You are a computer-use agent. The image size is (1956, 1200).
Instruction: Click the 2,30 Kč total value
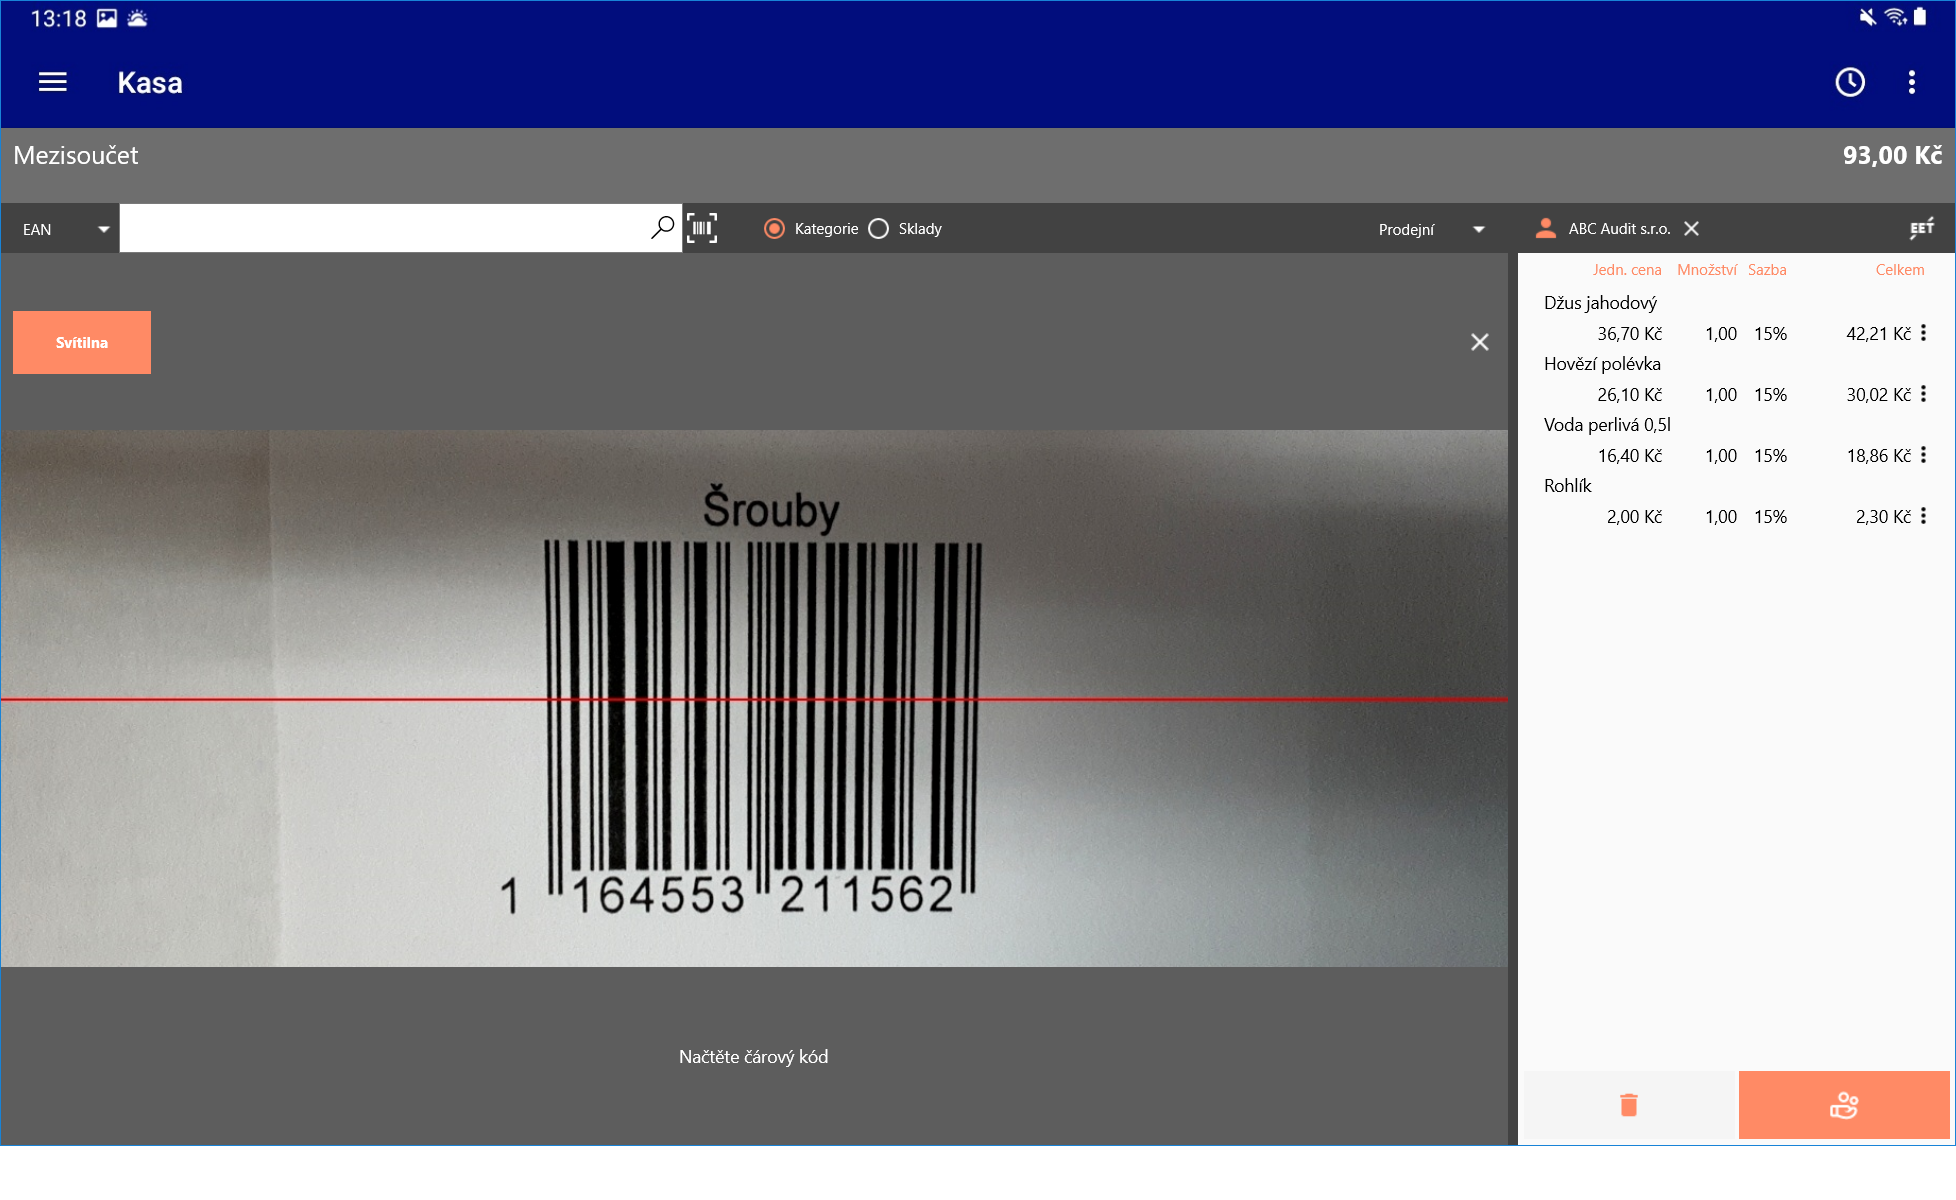tap(1883, 517)
